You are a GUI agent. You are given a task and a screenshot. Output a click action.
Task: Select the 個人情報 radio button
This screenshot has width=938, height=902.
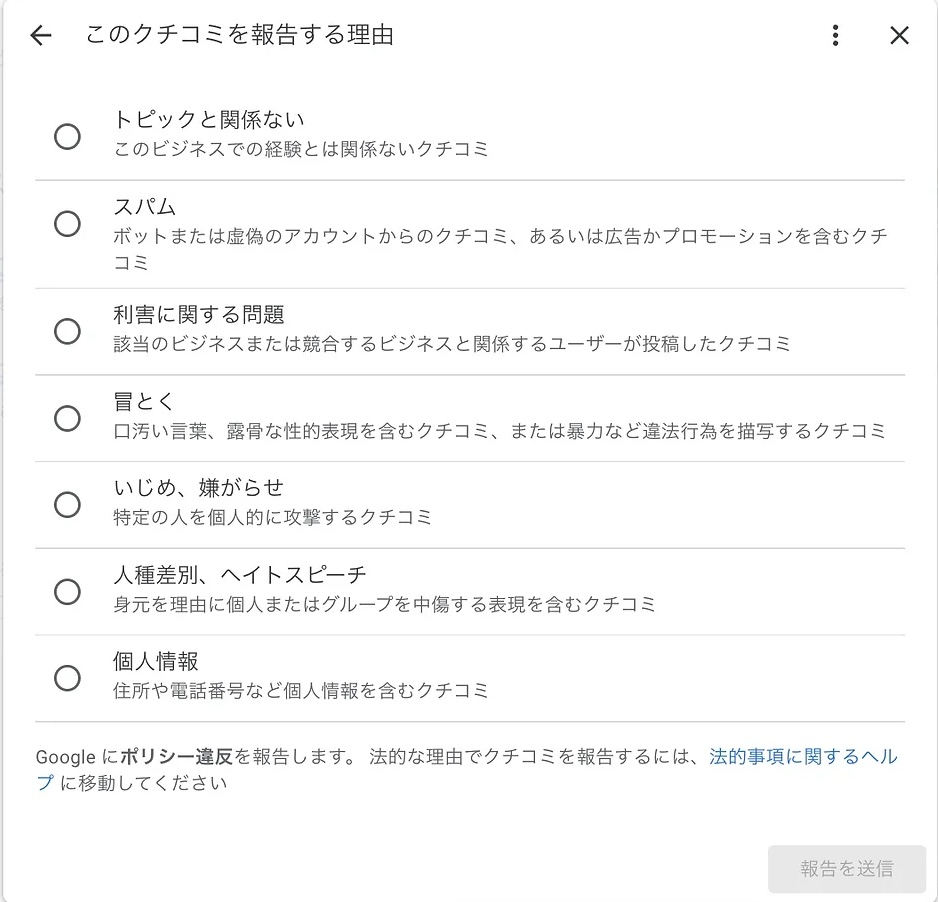point(67,679)
